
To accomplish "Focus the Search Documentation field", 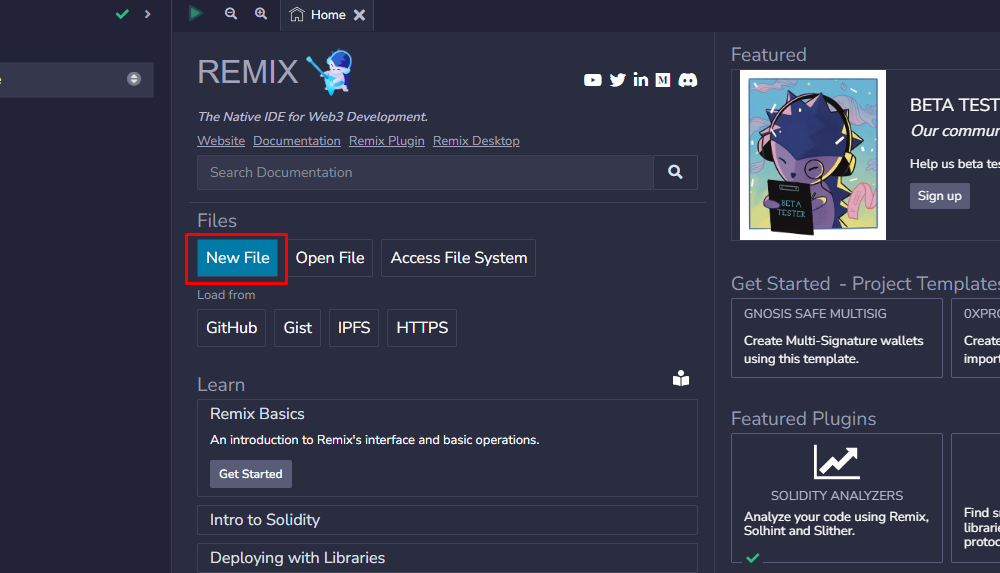I will pos(425,172).
